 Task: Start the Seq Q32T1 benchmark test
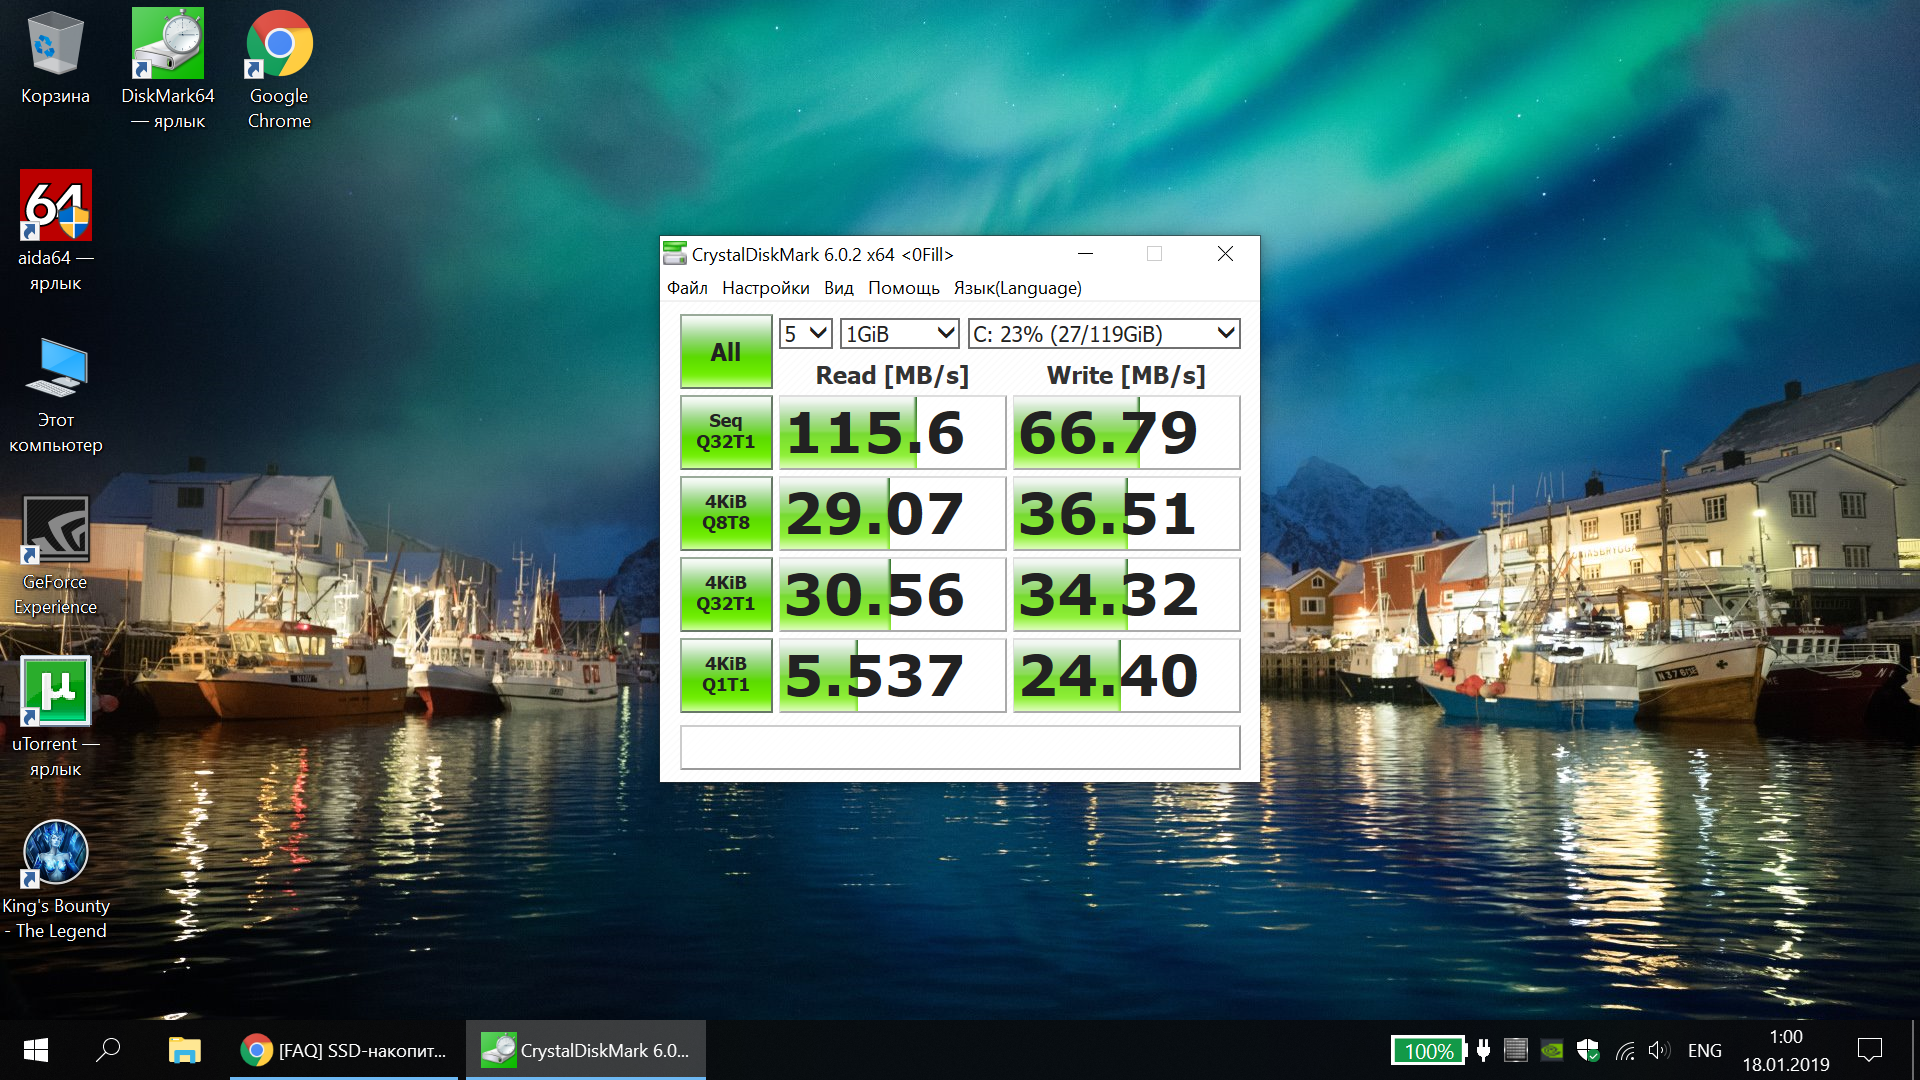pos(726,432)
